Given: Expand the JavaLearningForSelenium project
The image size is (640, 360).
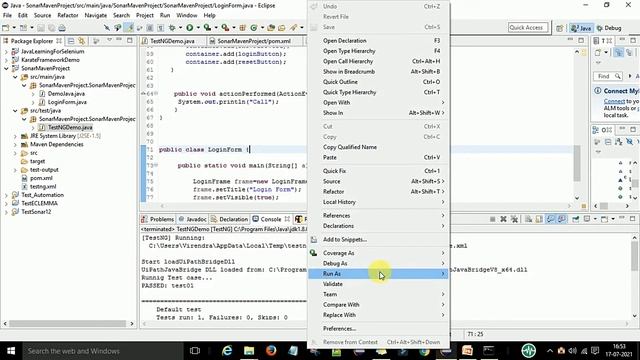Looking at the screenshot, I should point(6,52).
